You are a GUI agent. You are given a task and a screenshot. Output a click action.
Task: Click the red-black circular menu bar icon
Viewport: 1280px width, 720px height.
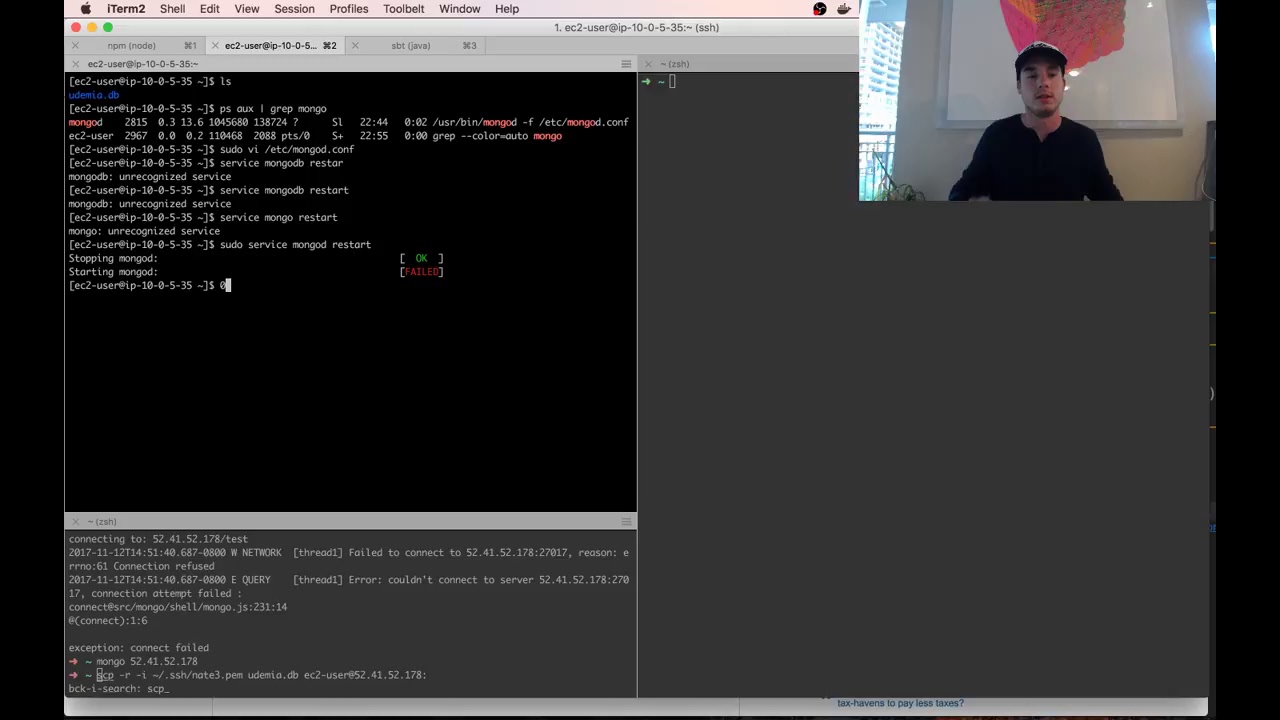pyautogui.click(x=820, y=9)
